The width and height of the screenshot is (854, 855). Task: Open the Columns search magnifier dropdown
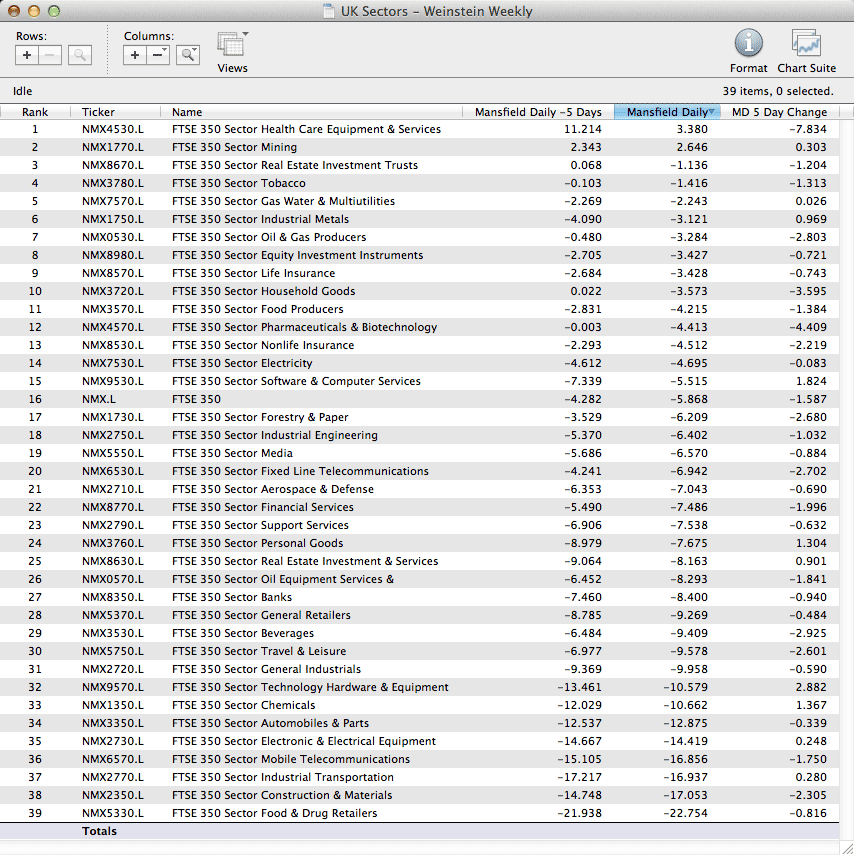click(x=188, y=56)
